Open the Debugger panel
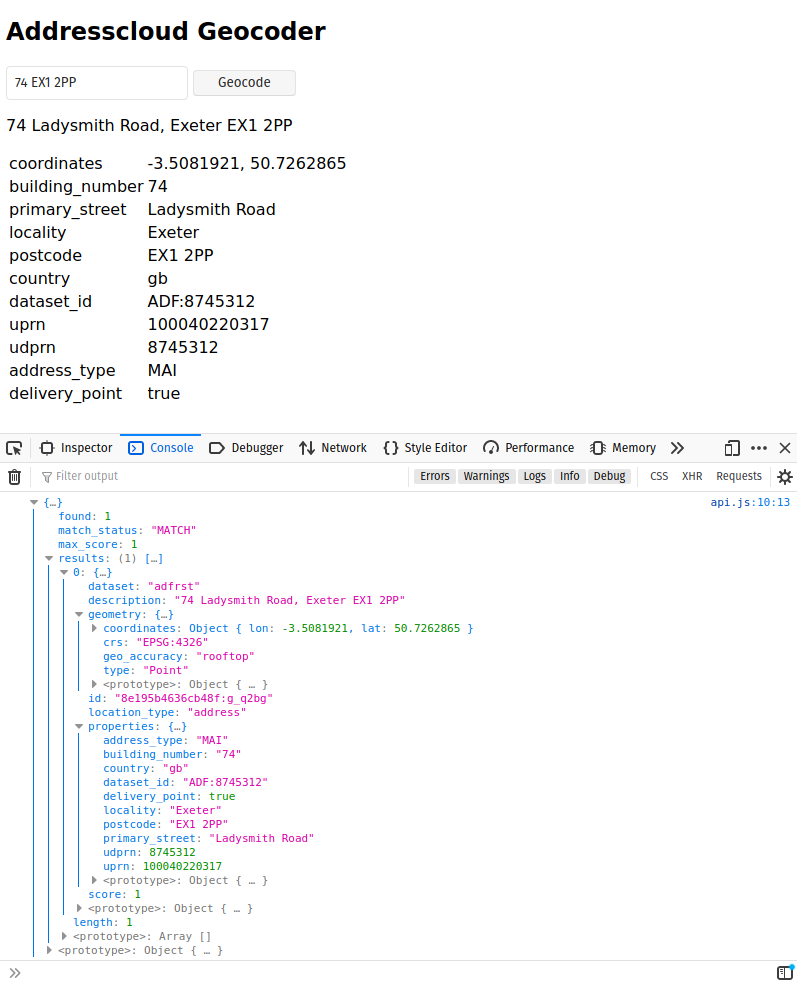Viewport: 797px width, 990px height. pos(246,448)
